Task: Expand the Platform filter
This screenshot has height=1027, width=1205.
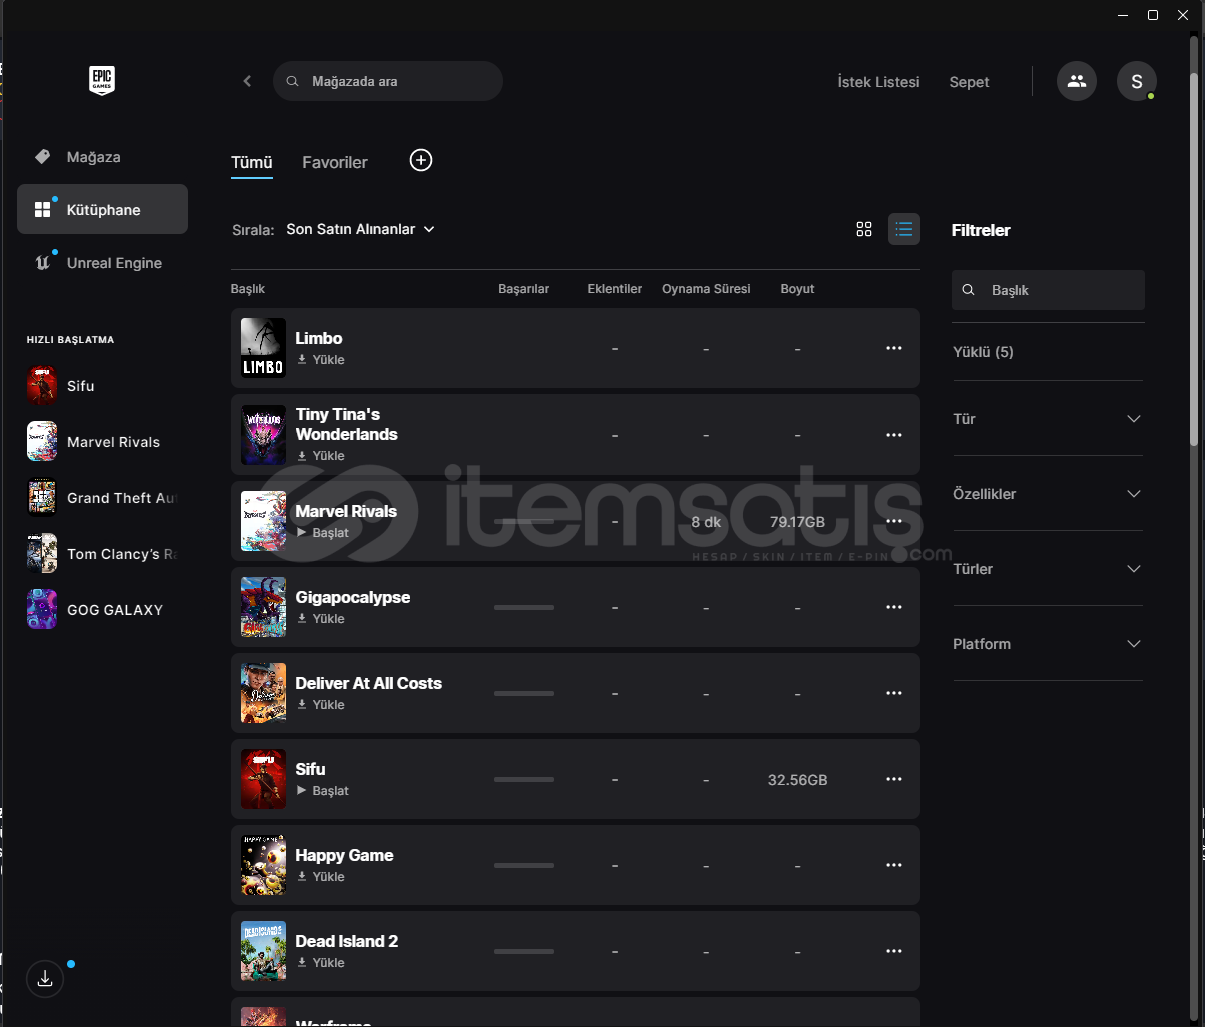Action: 1048,644
